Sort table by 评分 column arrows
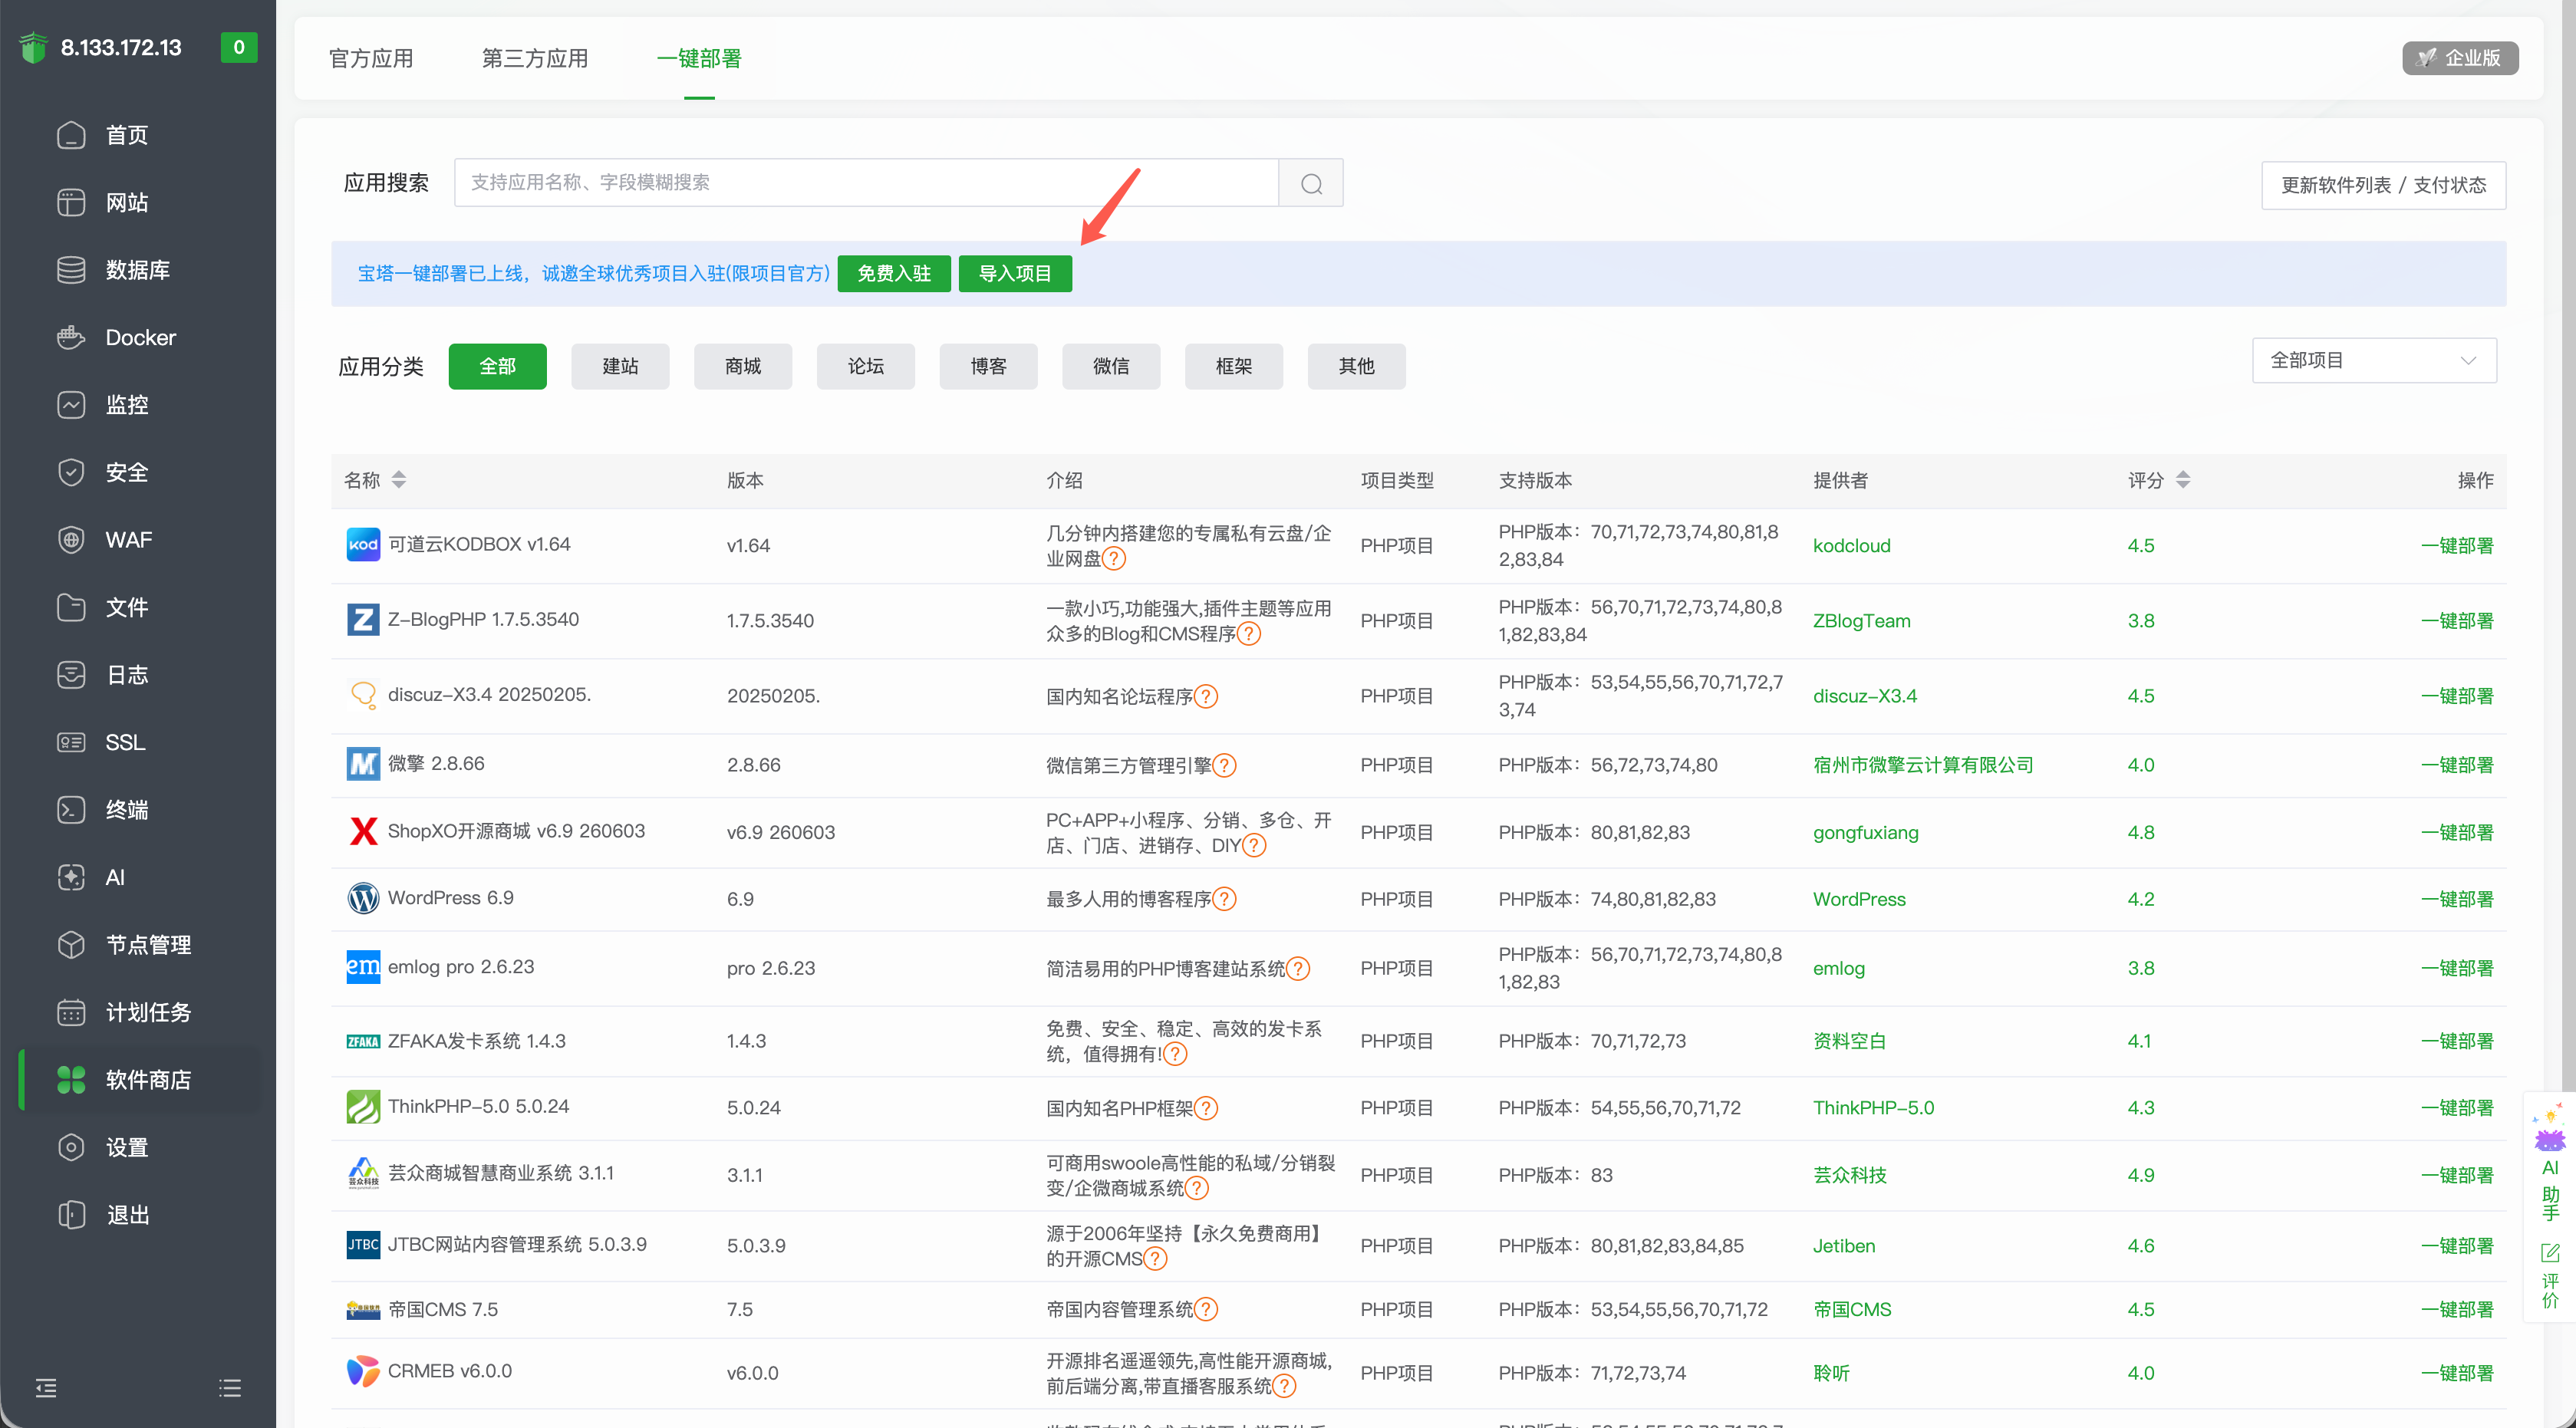Screen dimensions: 2576x1428 pyautogui.click(x=2183, y=480)
